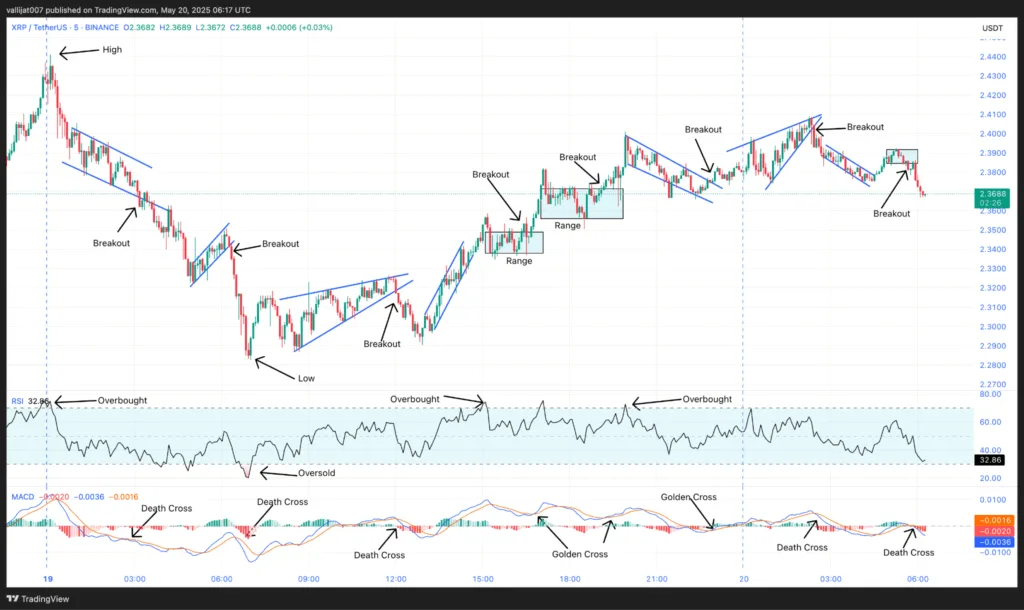Click the 2.3100 price scale label
The width and height of the screenshot is (1024, 610).
click(993, 308)
